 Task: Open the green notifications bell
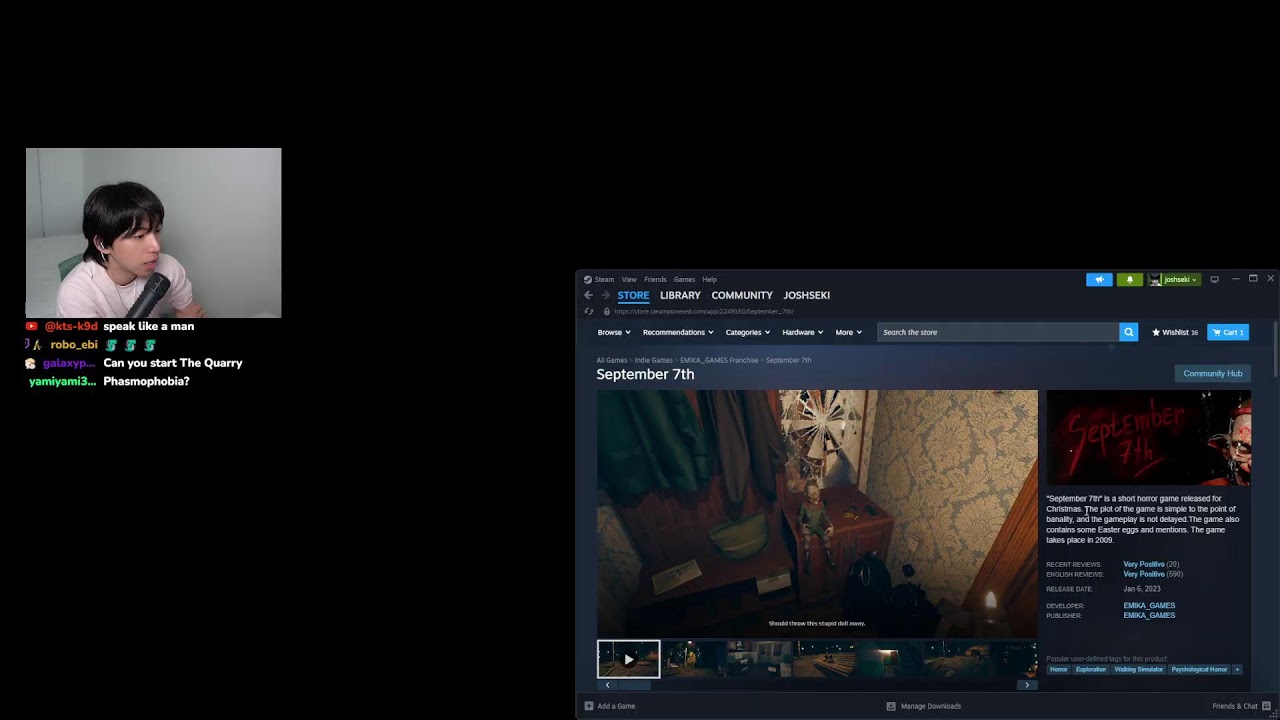[x=1130, y=279]
